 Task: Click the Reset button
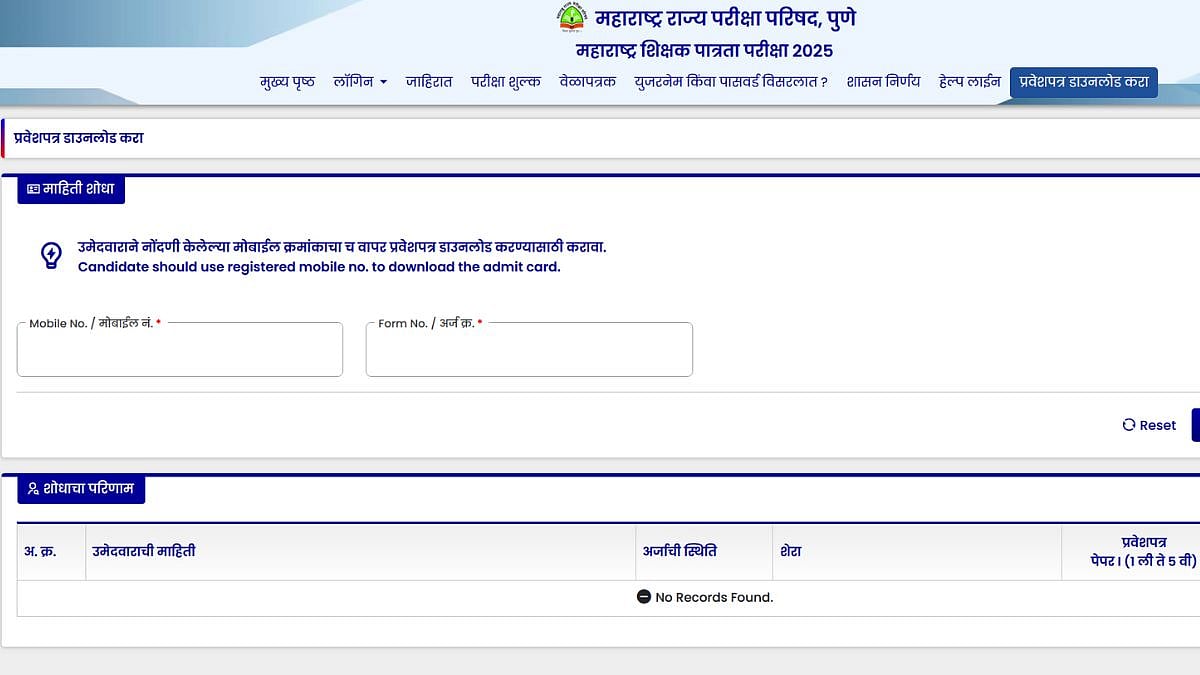(x=1149, y=425)
